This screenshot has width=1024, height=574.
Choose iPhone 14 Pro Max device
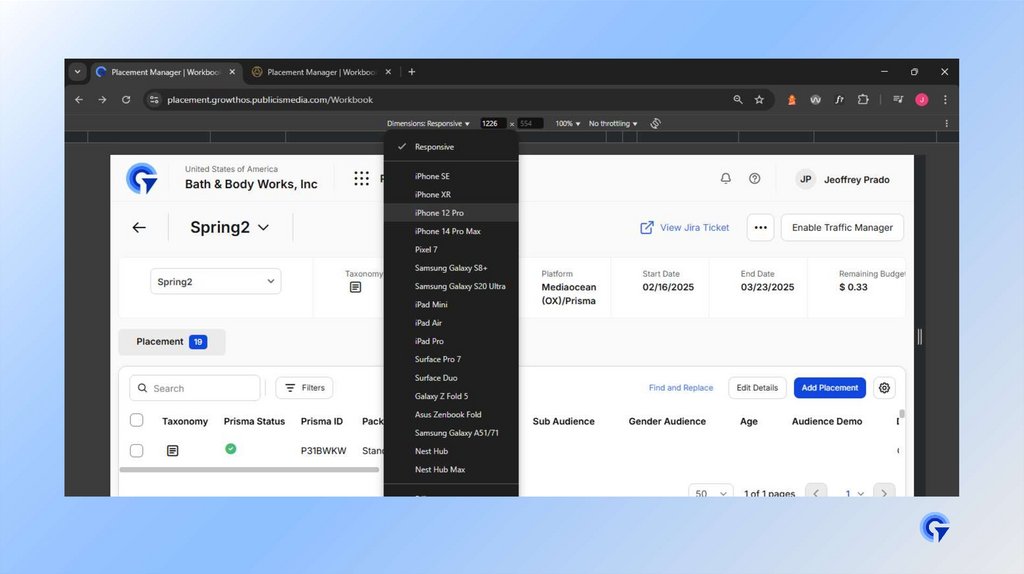[x=451, y=231]
